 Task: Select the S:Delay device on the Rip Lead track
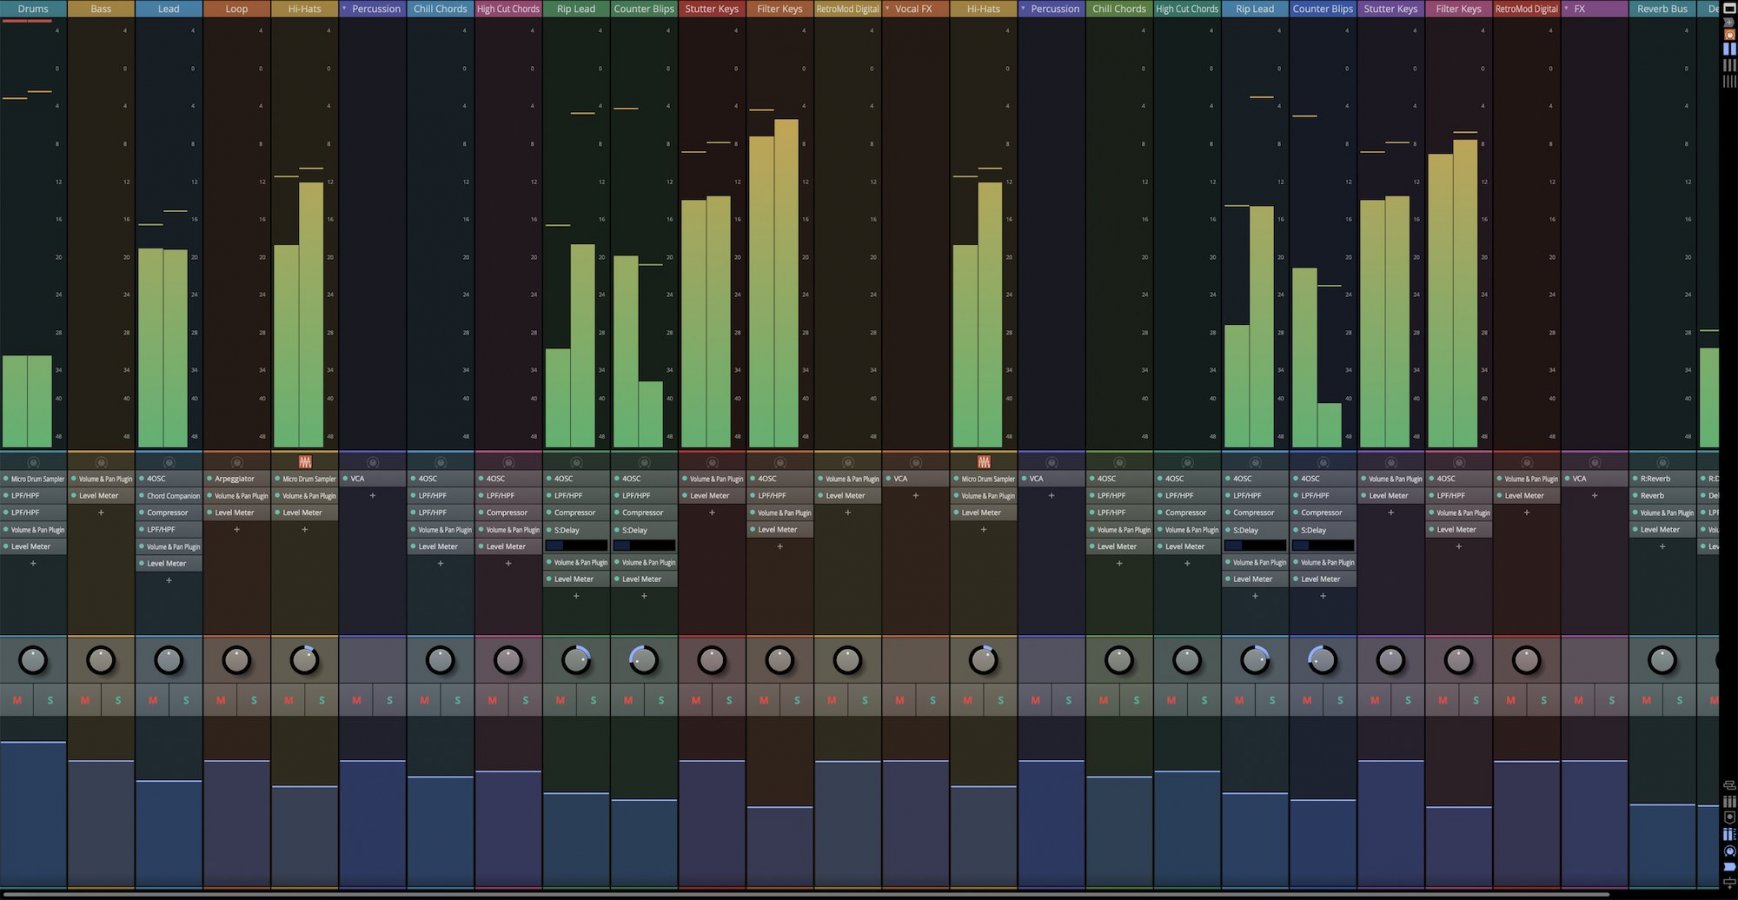click(576, 530)
